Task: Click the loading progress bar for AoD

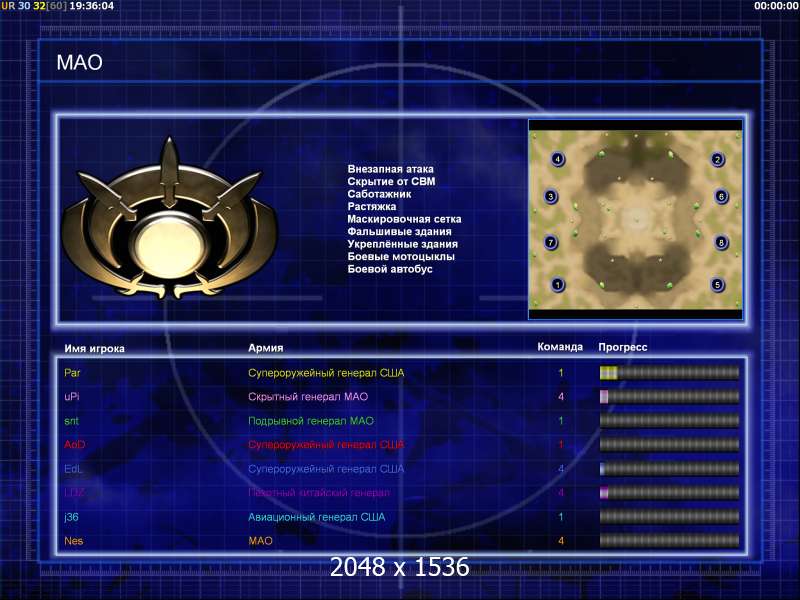Action: point(669,444)
